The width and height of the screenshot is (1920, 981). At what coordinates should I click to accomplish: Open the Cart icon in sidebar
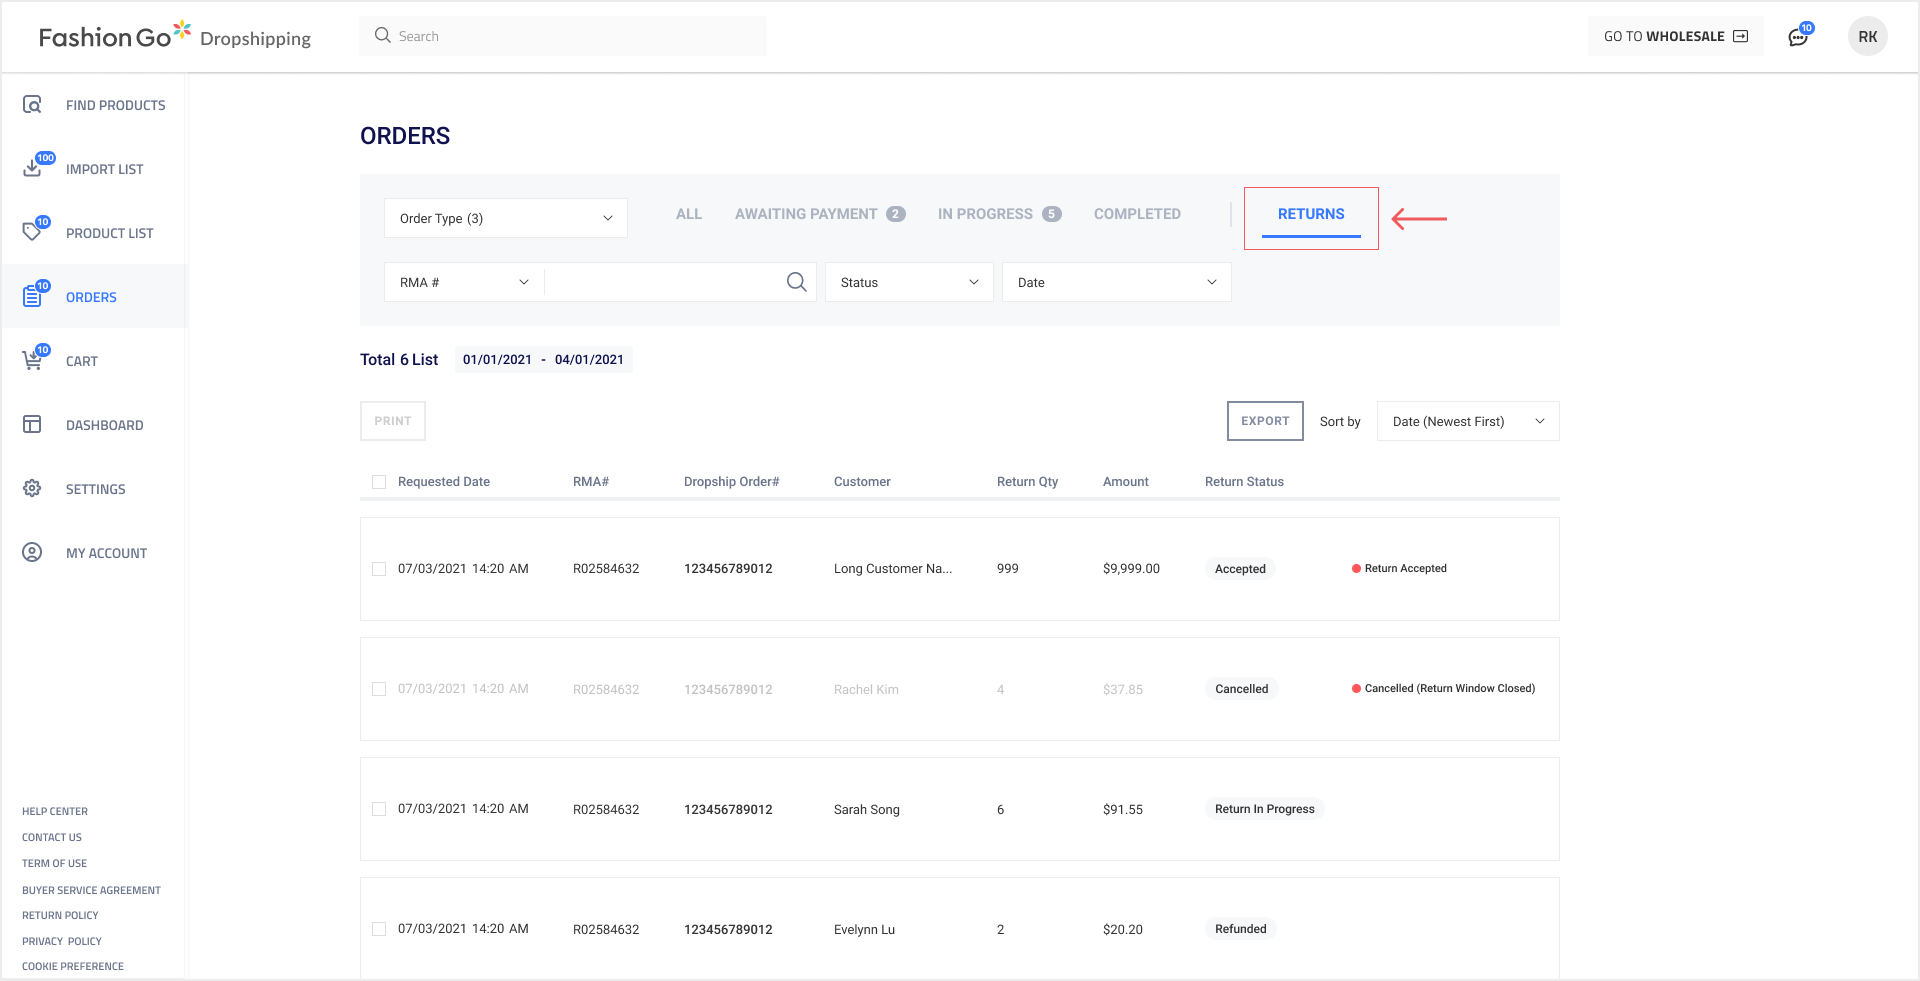32,360
